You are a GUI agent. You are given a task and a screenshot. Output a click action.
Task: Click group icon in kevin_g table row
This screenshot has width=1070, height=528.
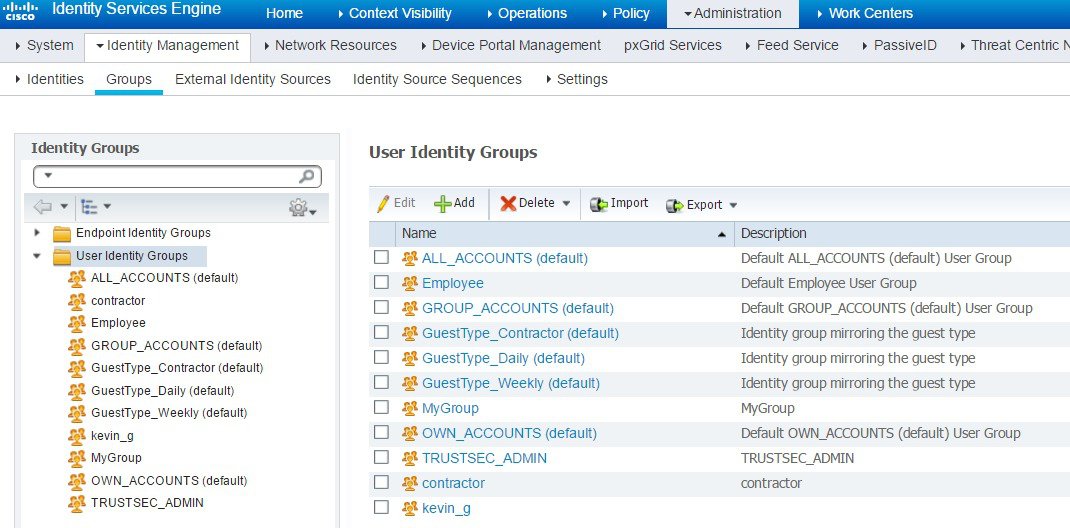click(x=409, y=508)
